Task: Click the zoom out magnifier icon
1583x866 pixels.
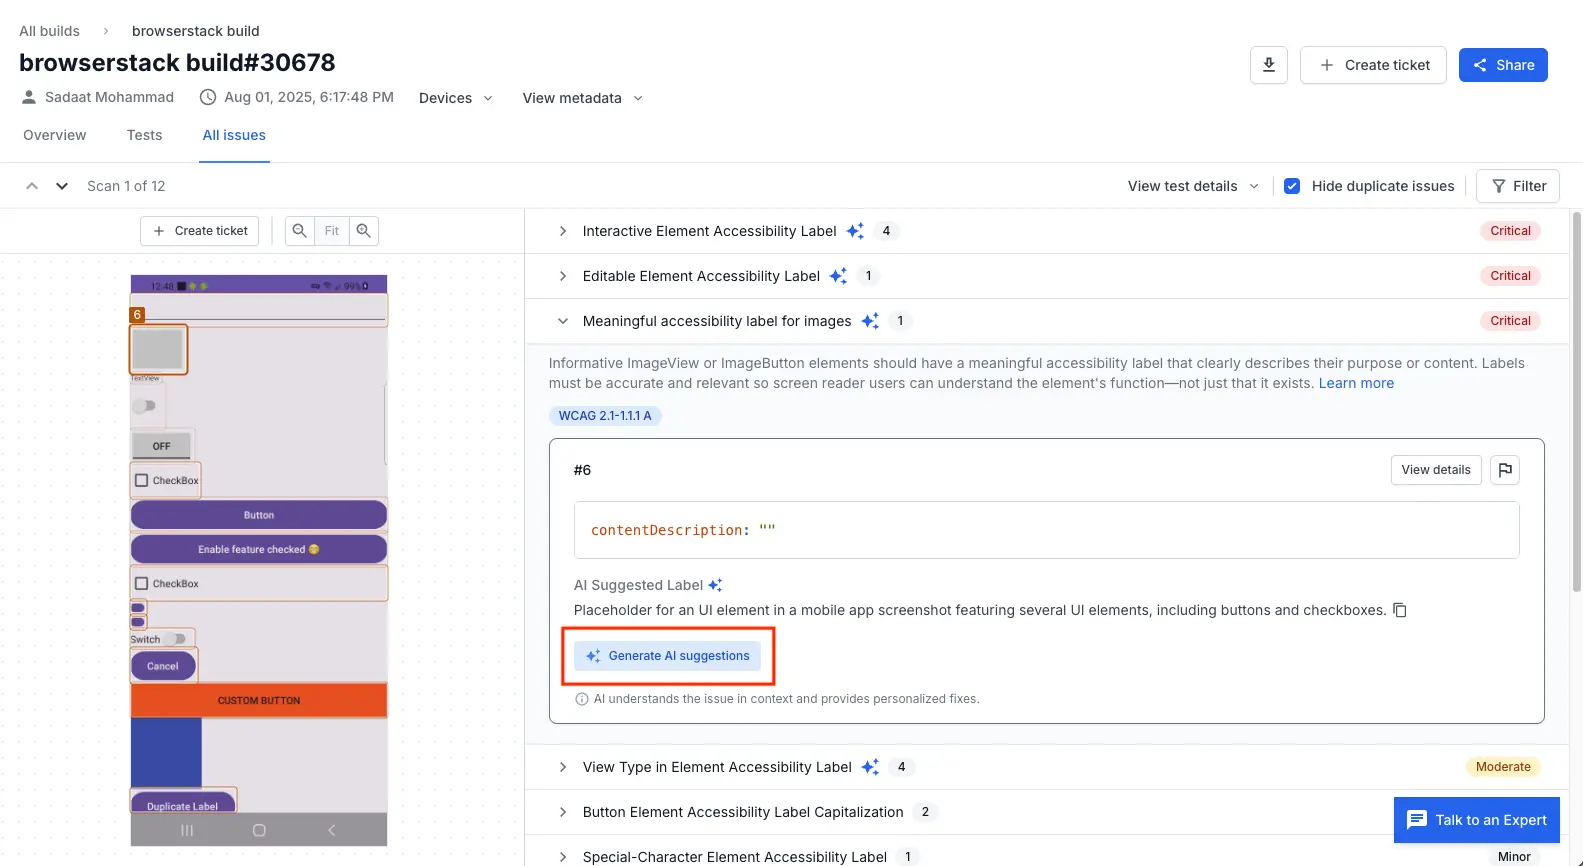Action: click(299, 231)
